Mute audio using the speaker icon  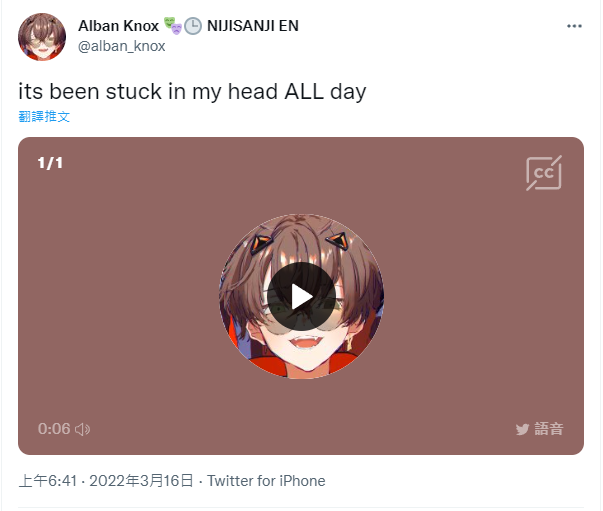(83, 429)
